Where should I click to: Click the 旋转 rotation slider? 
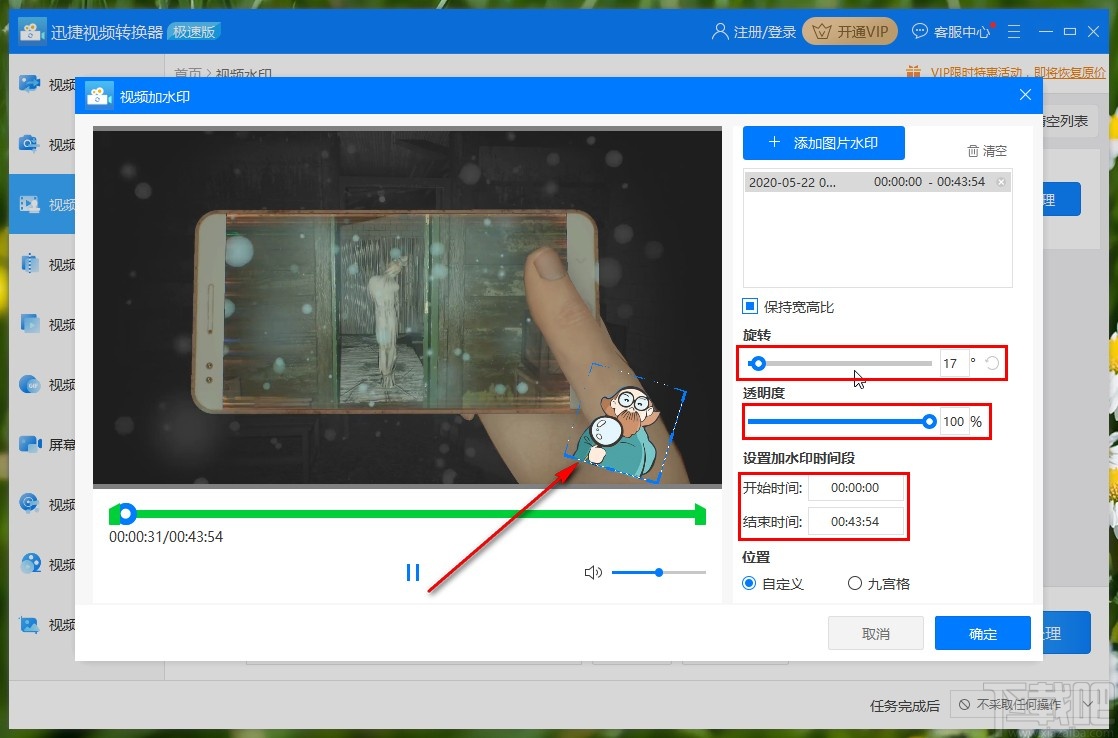(839, 364)
